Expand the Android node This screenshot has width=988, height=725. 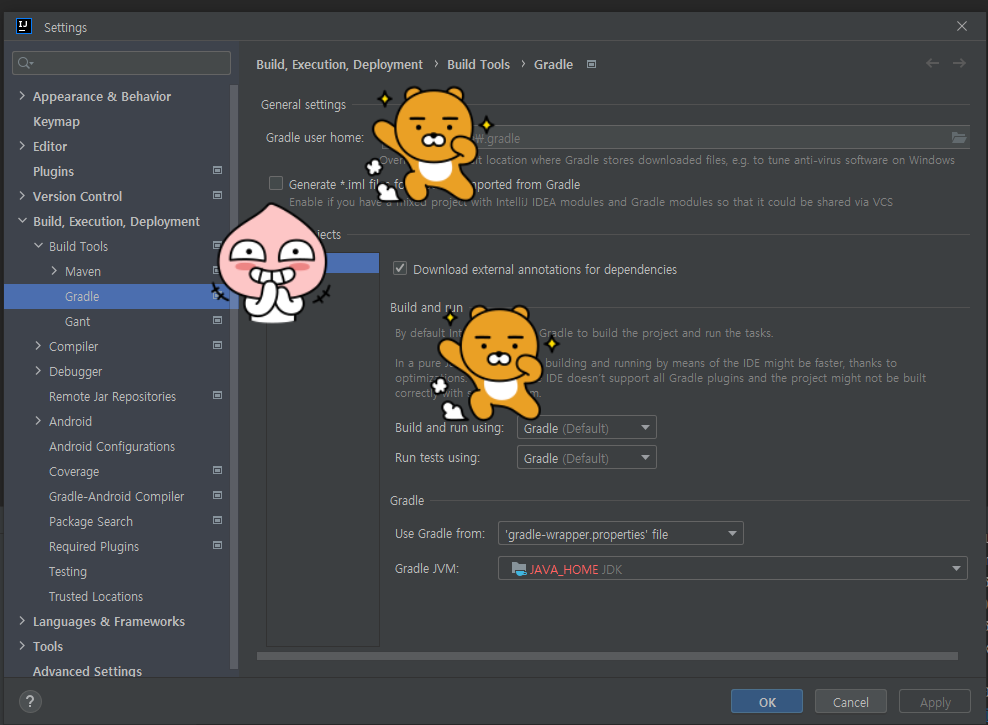pyautogui.click(x=38, y=421)
